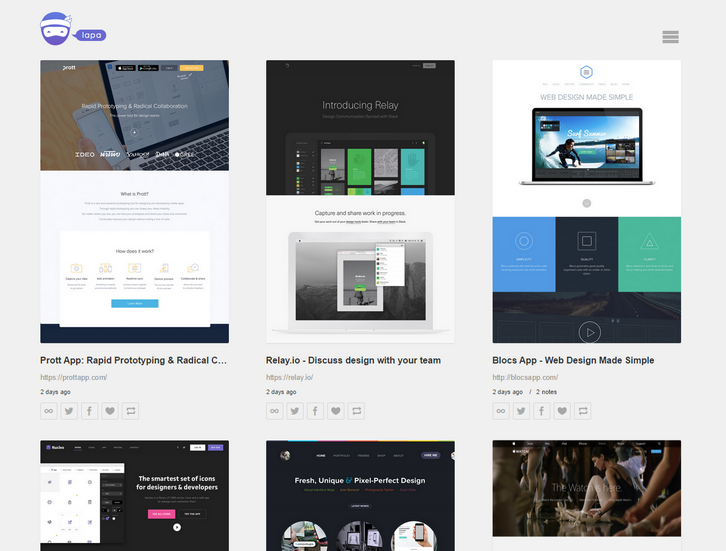Image resolution: width=726 pixels, height=551 pixels.
Task: Reblog the Prott App post
Action: (x=131, y=411)
